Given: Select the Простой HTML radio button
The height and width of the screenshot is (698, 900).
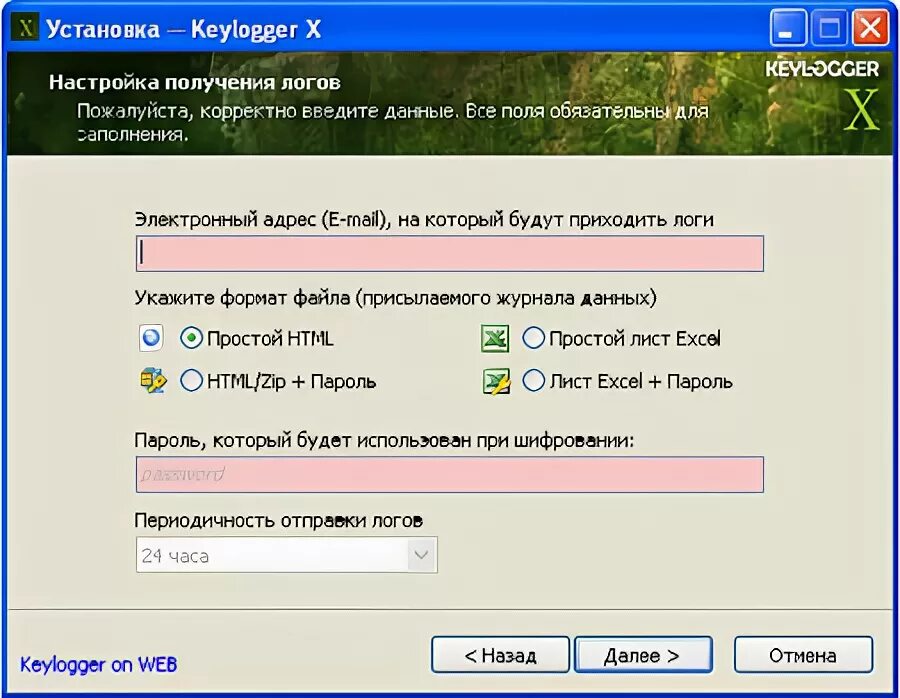Looking at the screenshot, I should pos(191,338).
